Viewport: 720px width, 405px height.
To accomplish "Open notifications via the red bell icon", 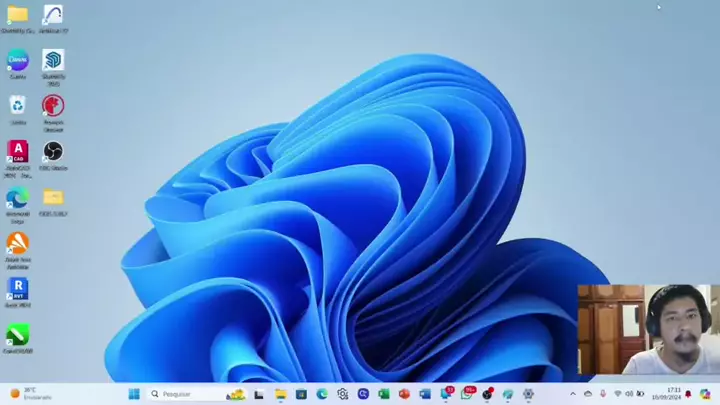I will pyautogui.click(x=688, y=394).
